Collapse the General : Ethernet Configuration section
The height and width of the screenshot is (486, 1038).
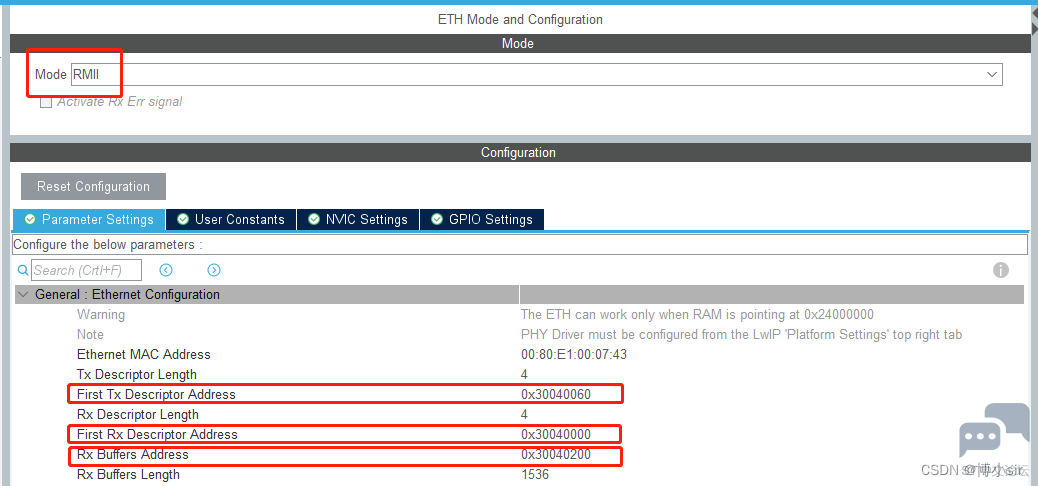pyautogui.click(x=24, y=295)
